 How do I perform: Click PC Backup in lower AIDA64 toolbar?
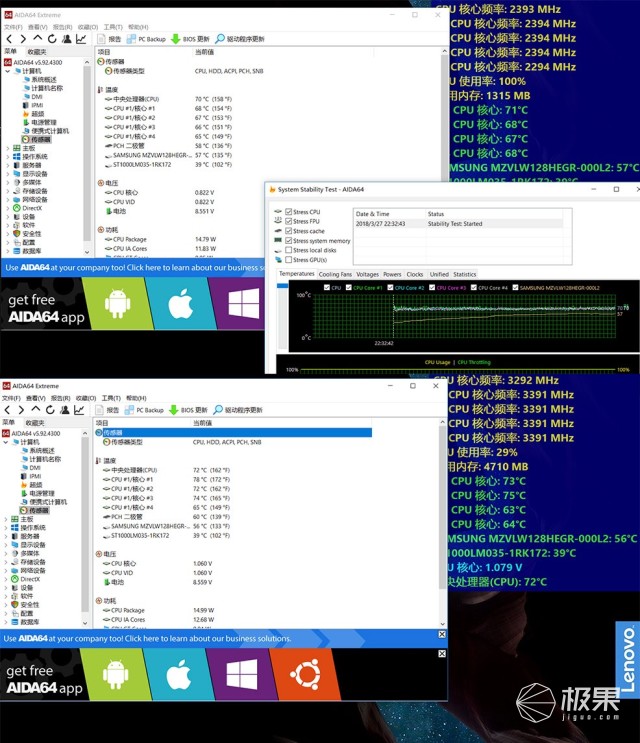point(144,410)
